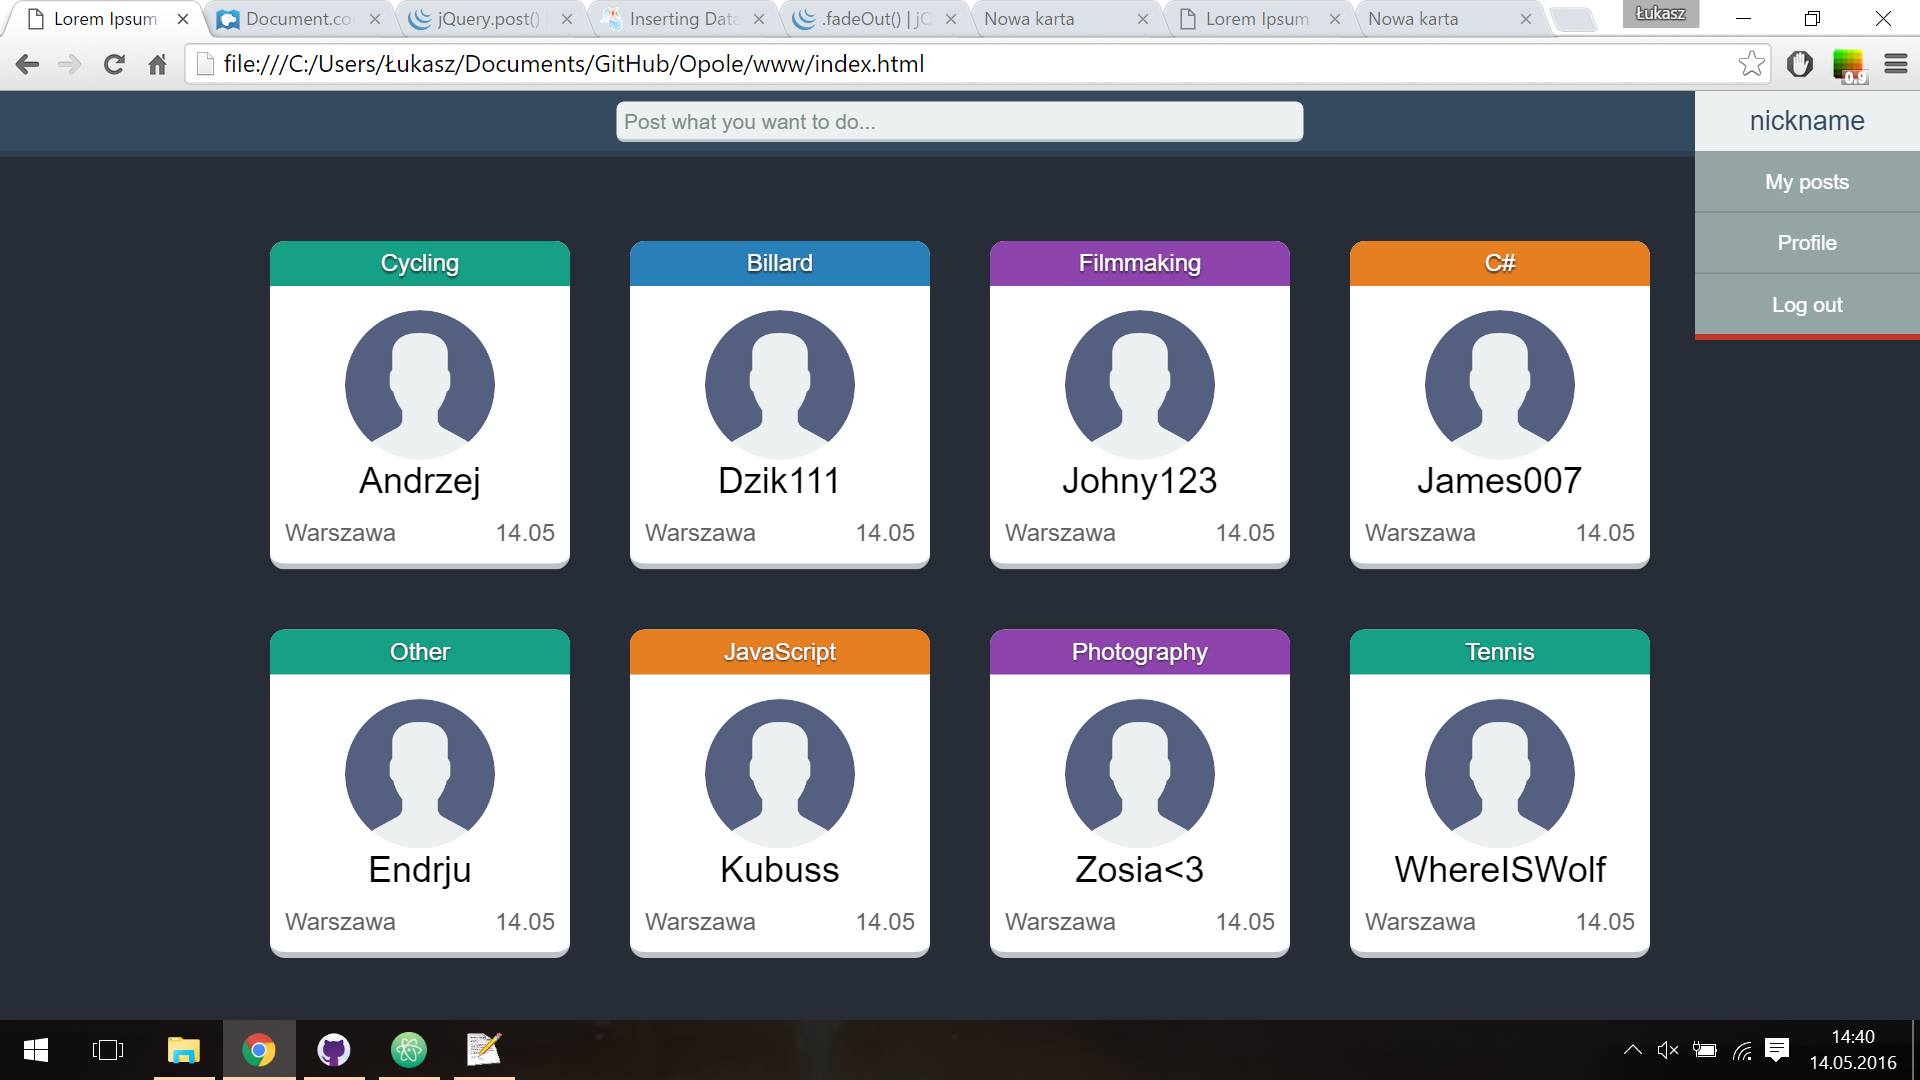Open Profile from the side menu
Viewport: 1920px width, 1080px height.
click(x=1806, y=243)
